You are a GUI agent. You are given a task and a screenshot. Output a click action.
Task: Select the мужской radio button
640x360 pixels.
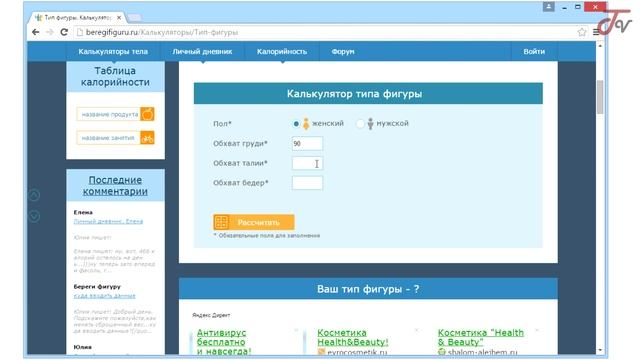360,123
